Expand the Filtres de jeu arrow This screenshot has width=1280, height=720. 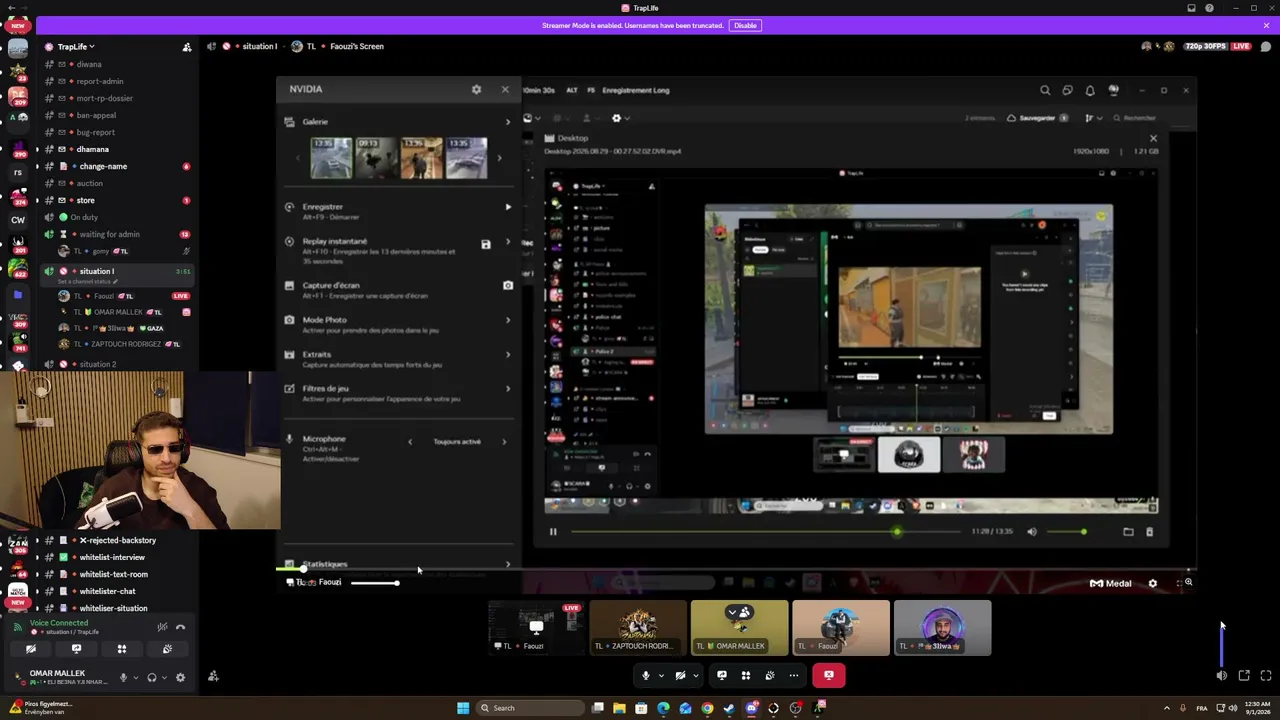click(x=508, y=389)
